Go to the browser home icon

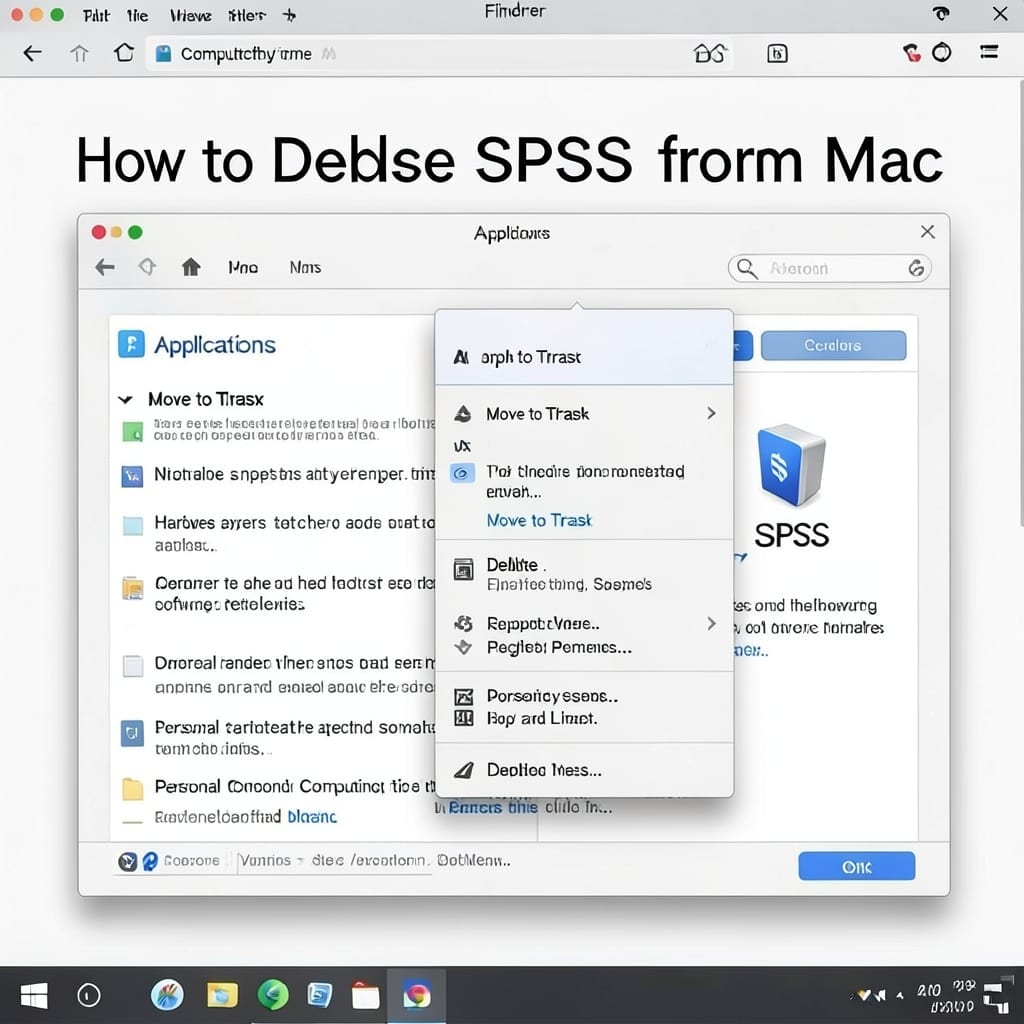(124, 52)
